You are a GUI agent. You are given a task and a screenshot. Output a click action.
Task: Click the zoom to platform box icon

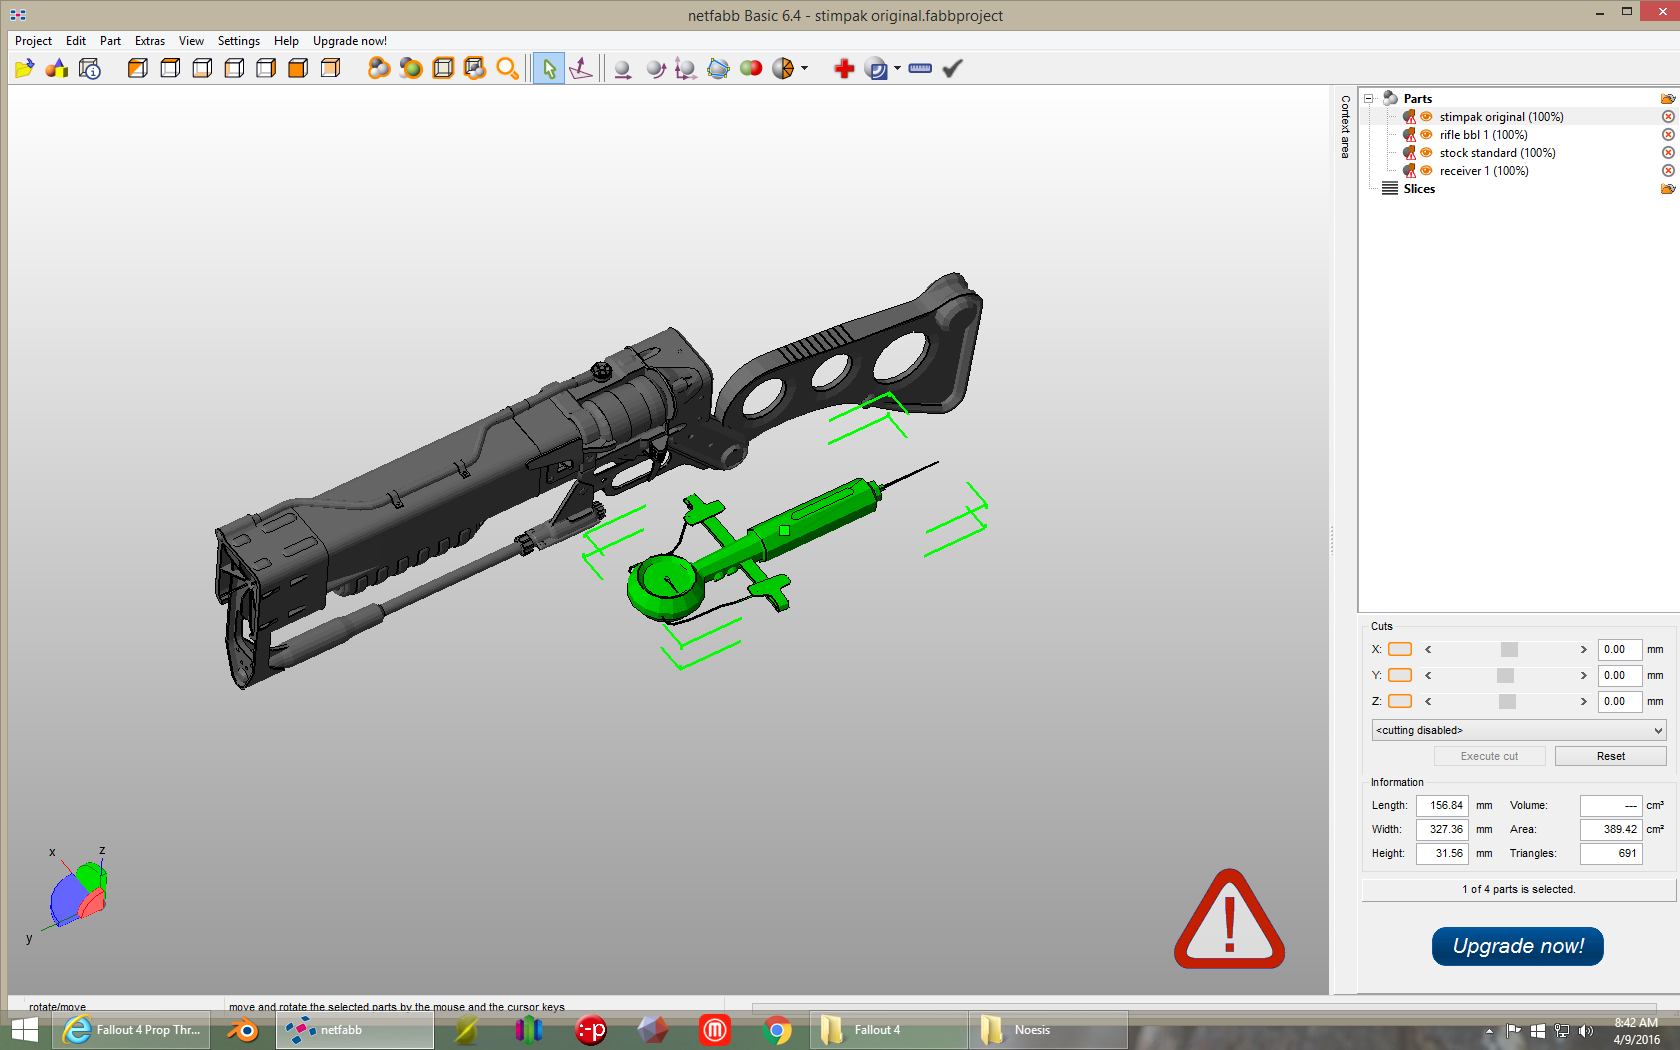[x=443, y=68]
